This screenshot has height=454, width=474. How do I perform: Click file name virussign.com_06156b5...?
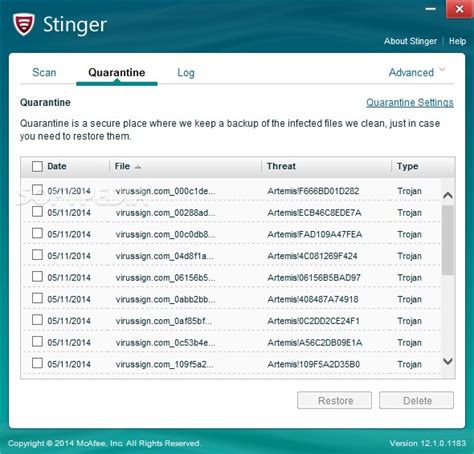click(x=165, y=278)
